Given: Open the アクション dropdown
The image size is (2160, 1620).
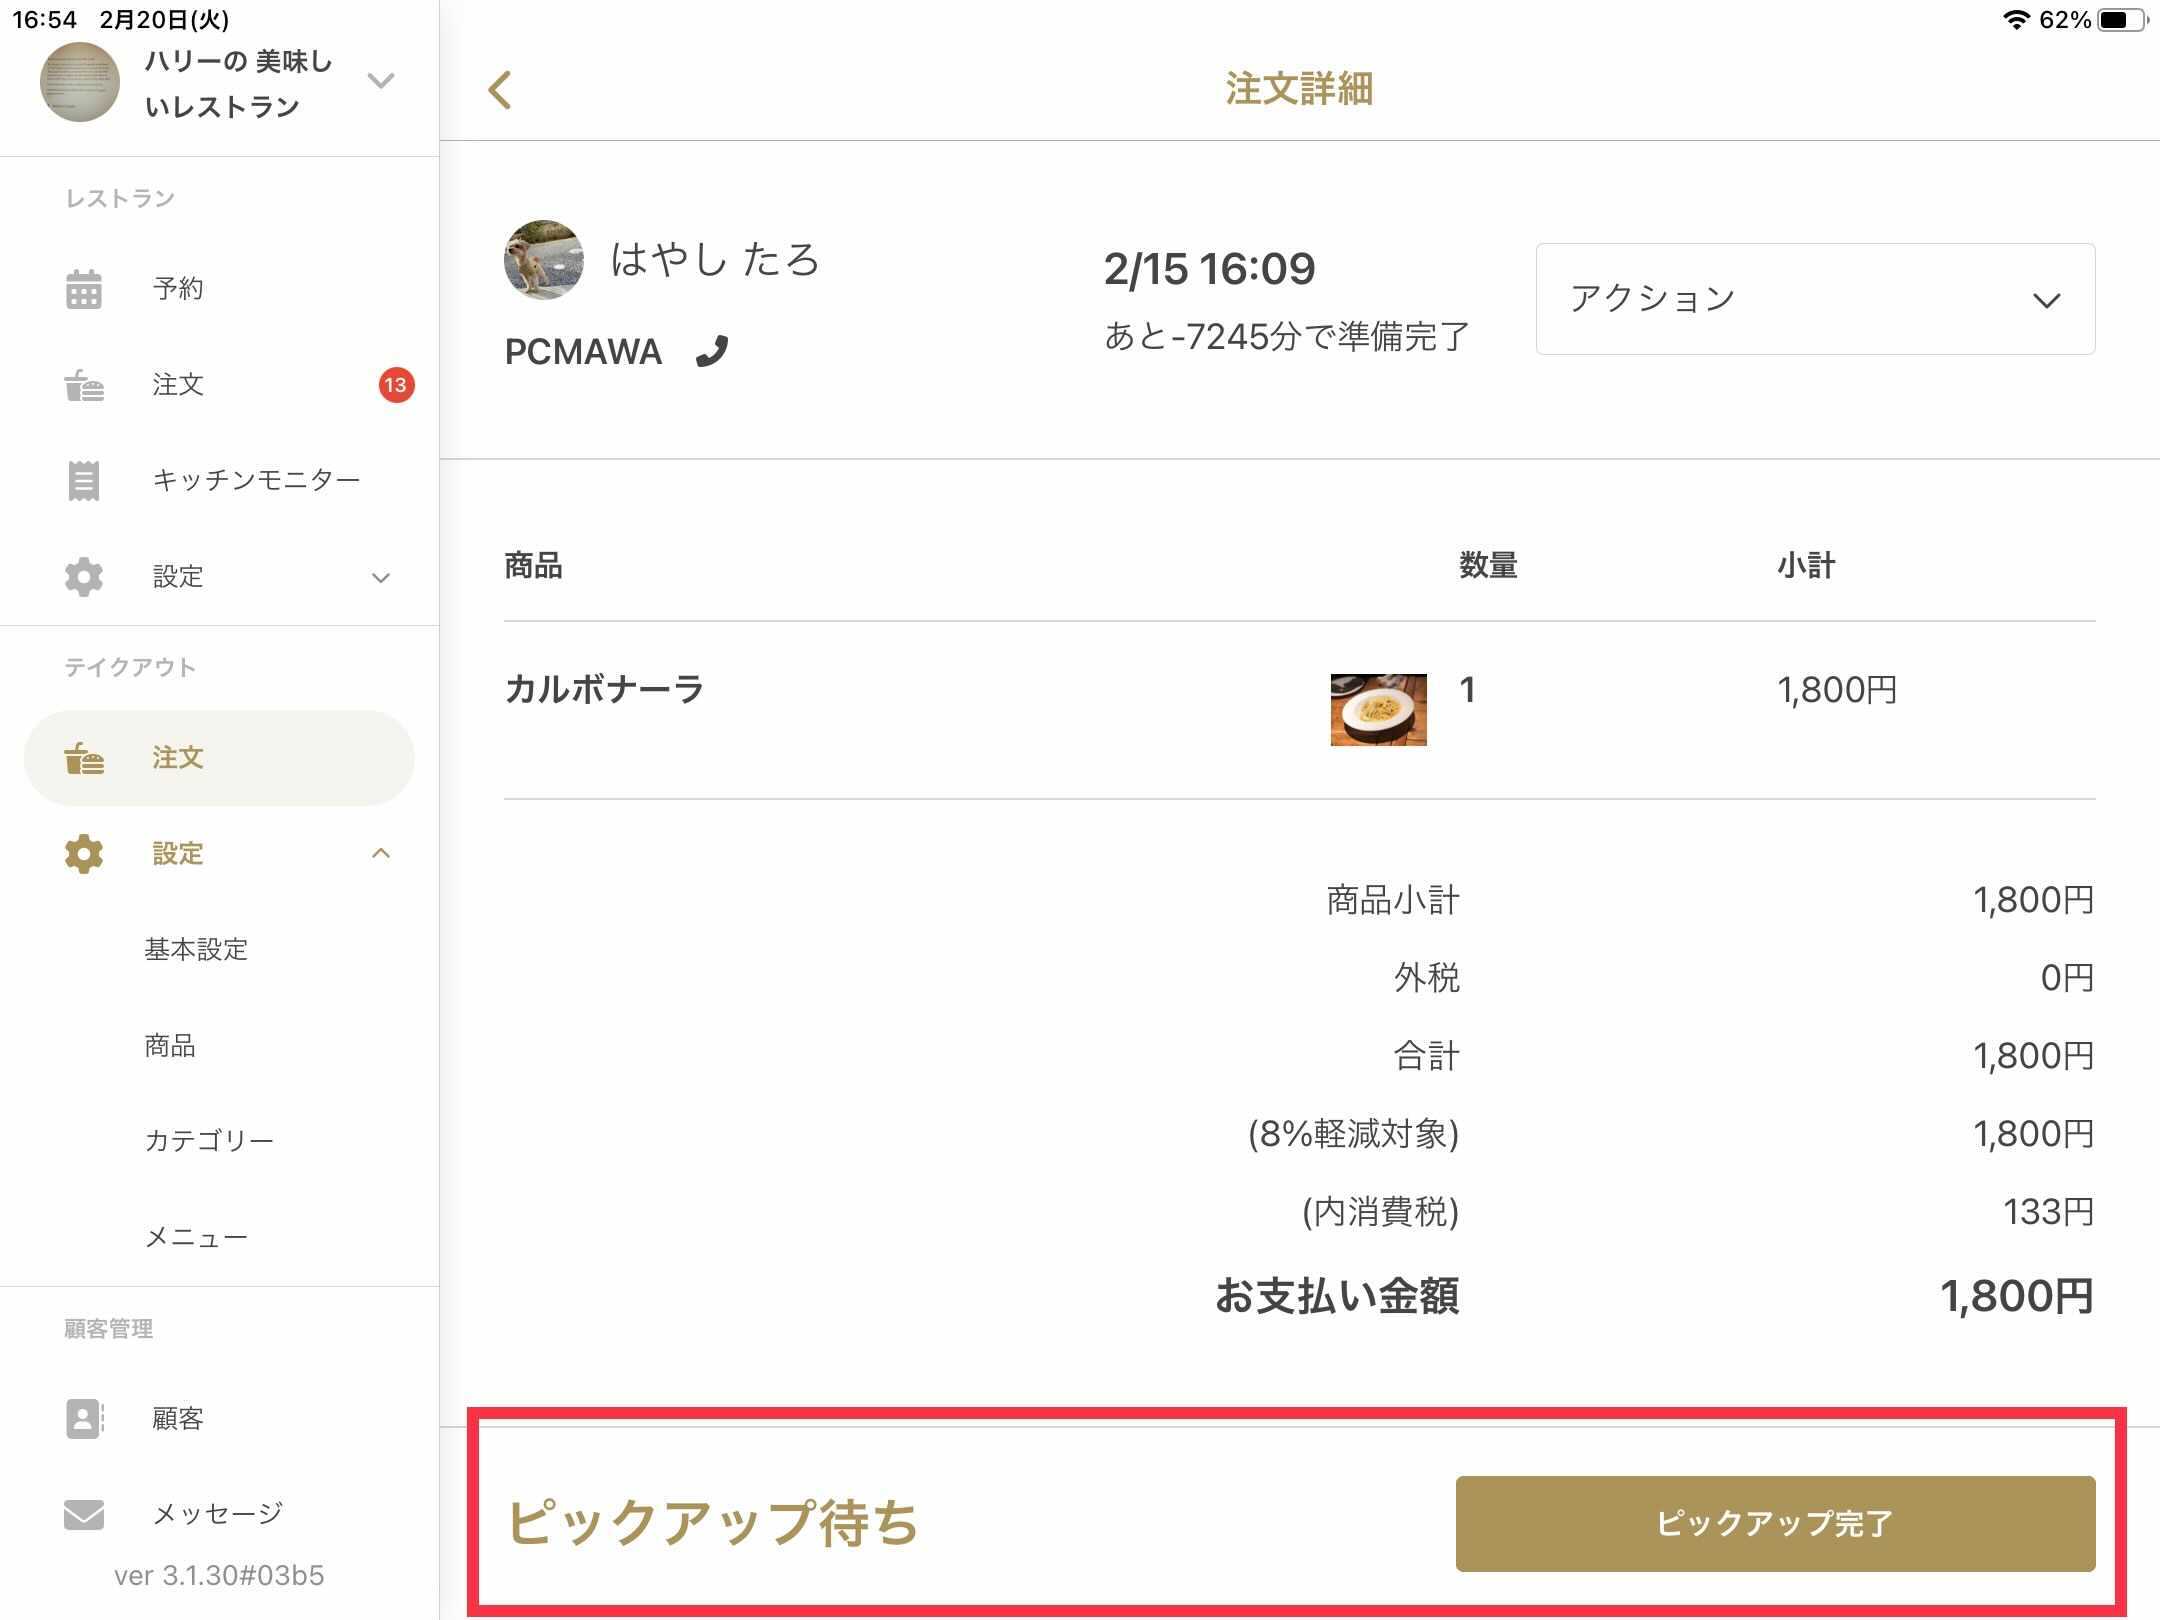Looking at the screenshot, I should 1815,299.
